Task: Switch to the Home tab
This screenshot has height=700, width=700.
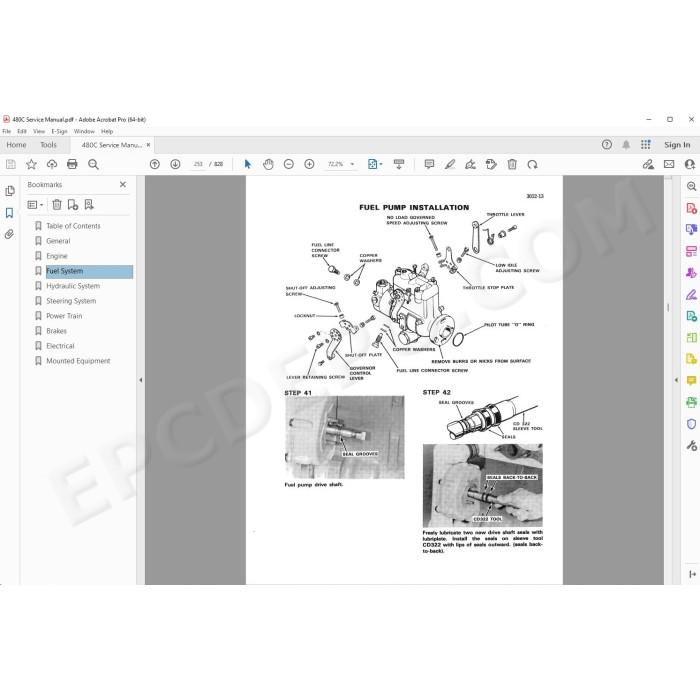Action: (17, 145)
